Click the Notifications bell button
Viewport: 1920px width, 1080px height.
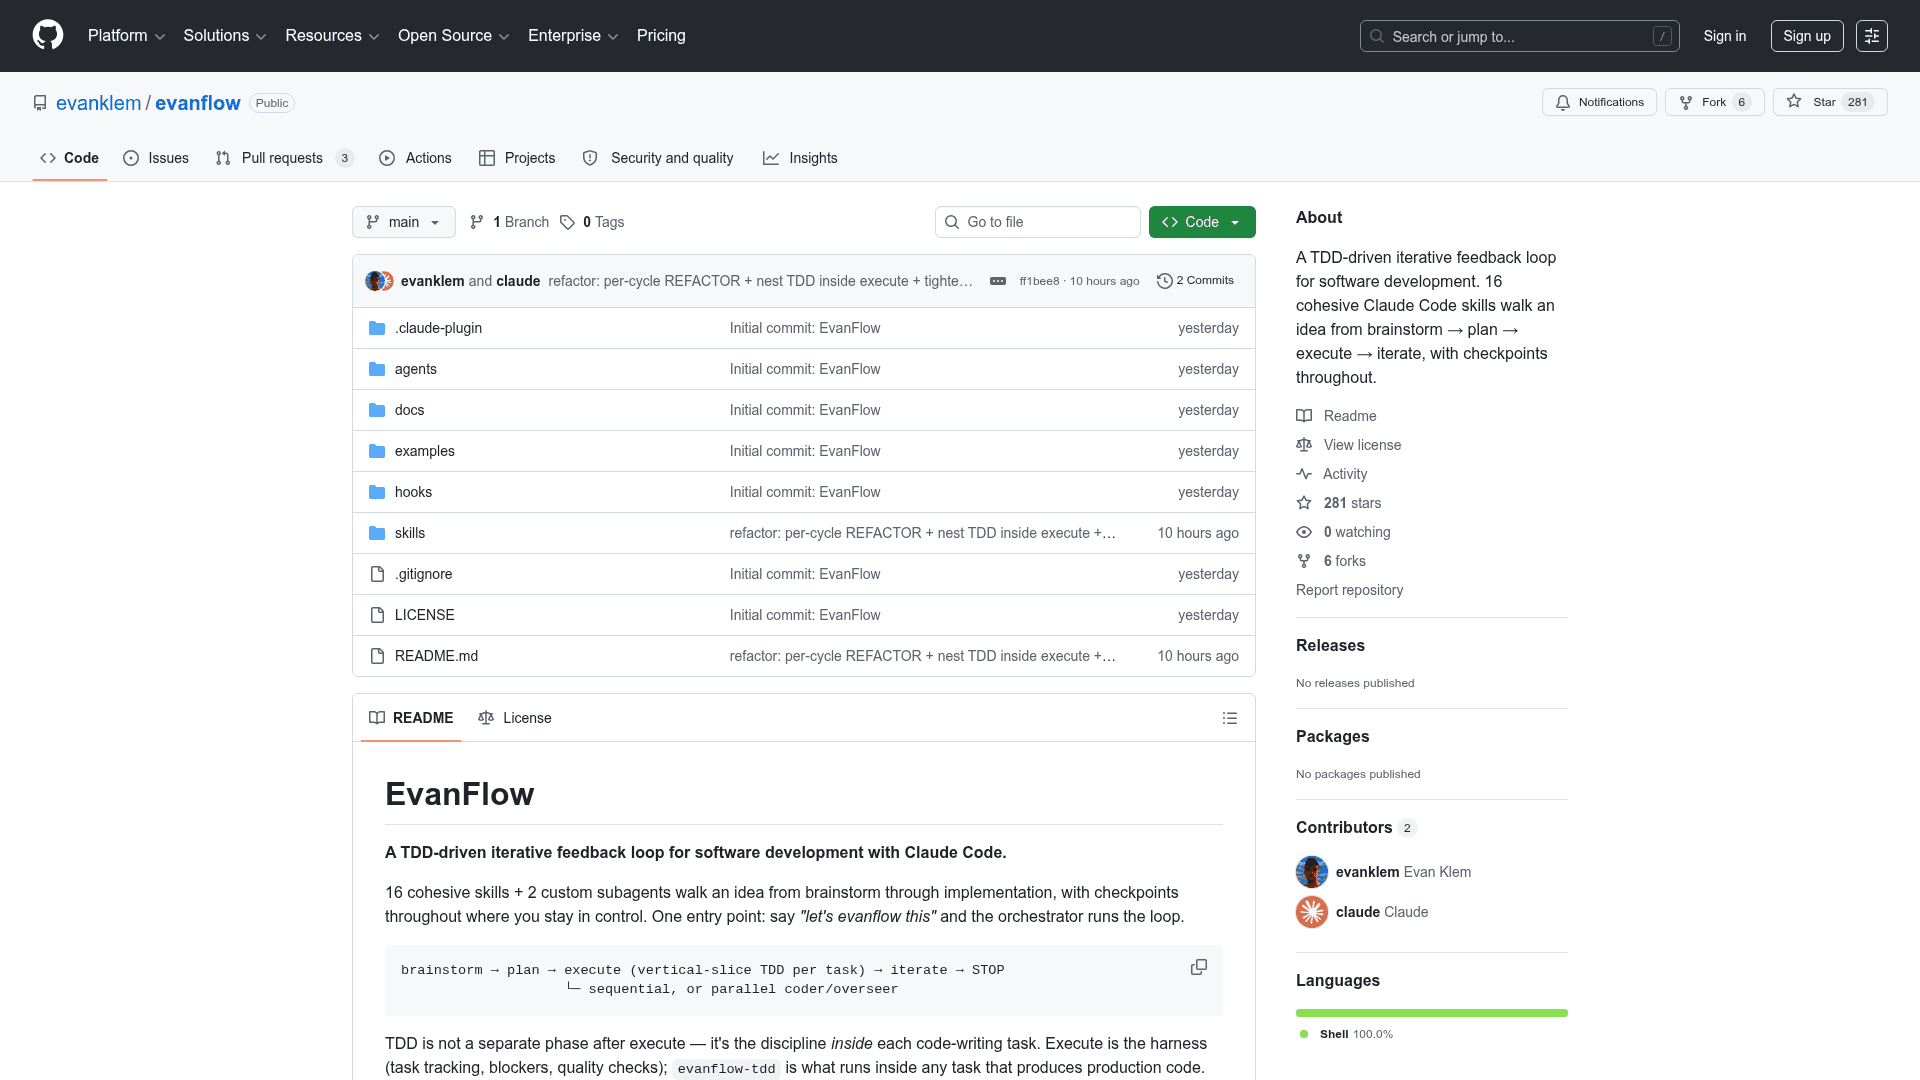point(1599,102)
